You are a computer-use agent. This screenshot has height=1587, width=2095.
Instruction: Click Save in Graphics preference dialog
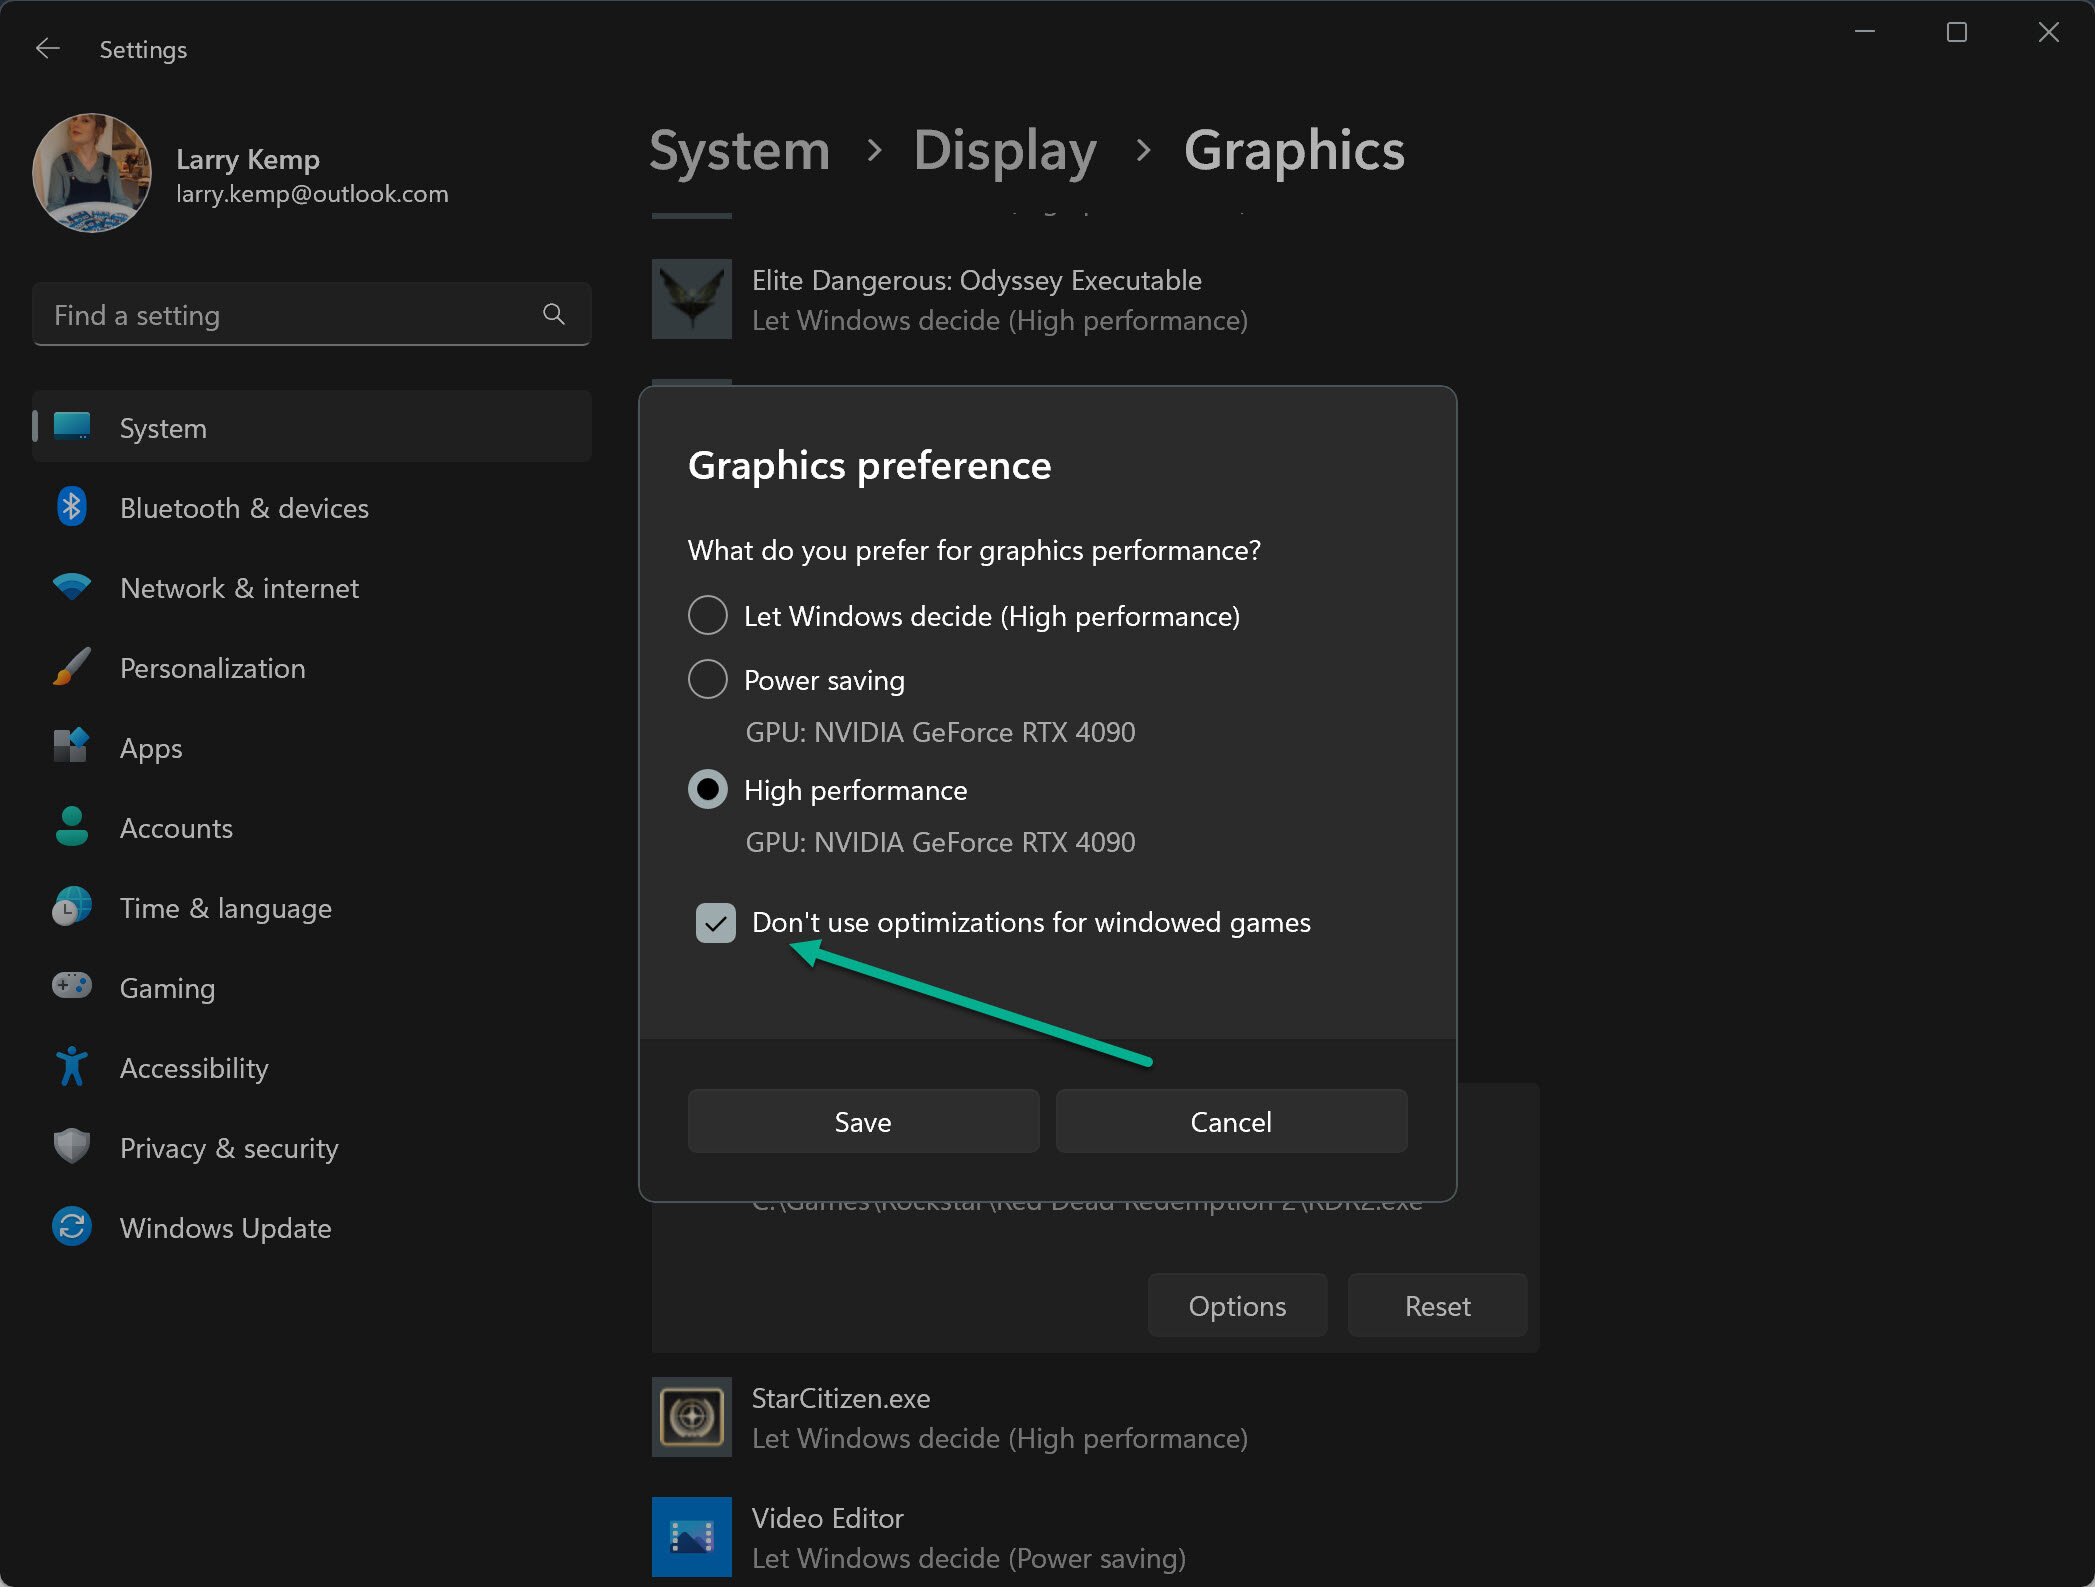(863, 1121)
